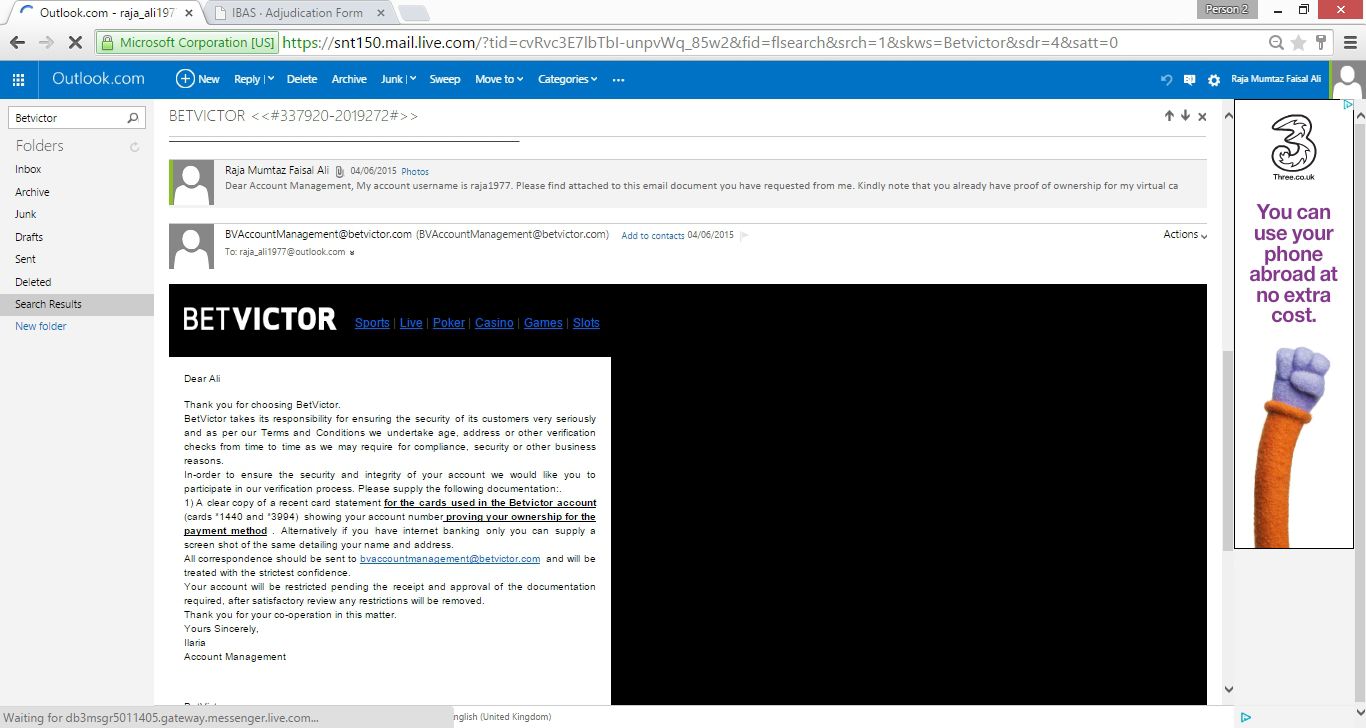Click the address bar URL
Screen dimensions: 1366x728
point(700,43)
